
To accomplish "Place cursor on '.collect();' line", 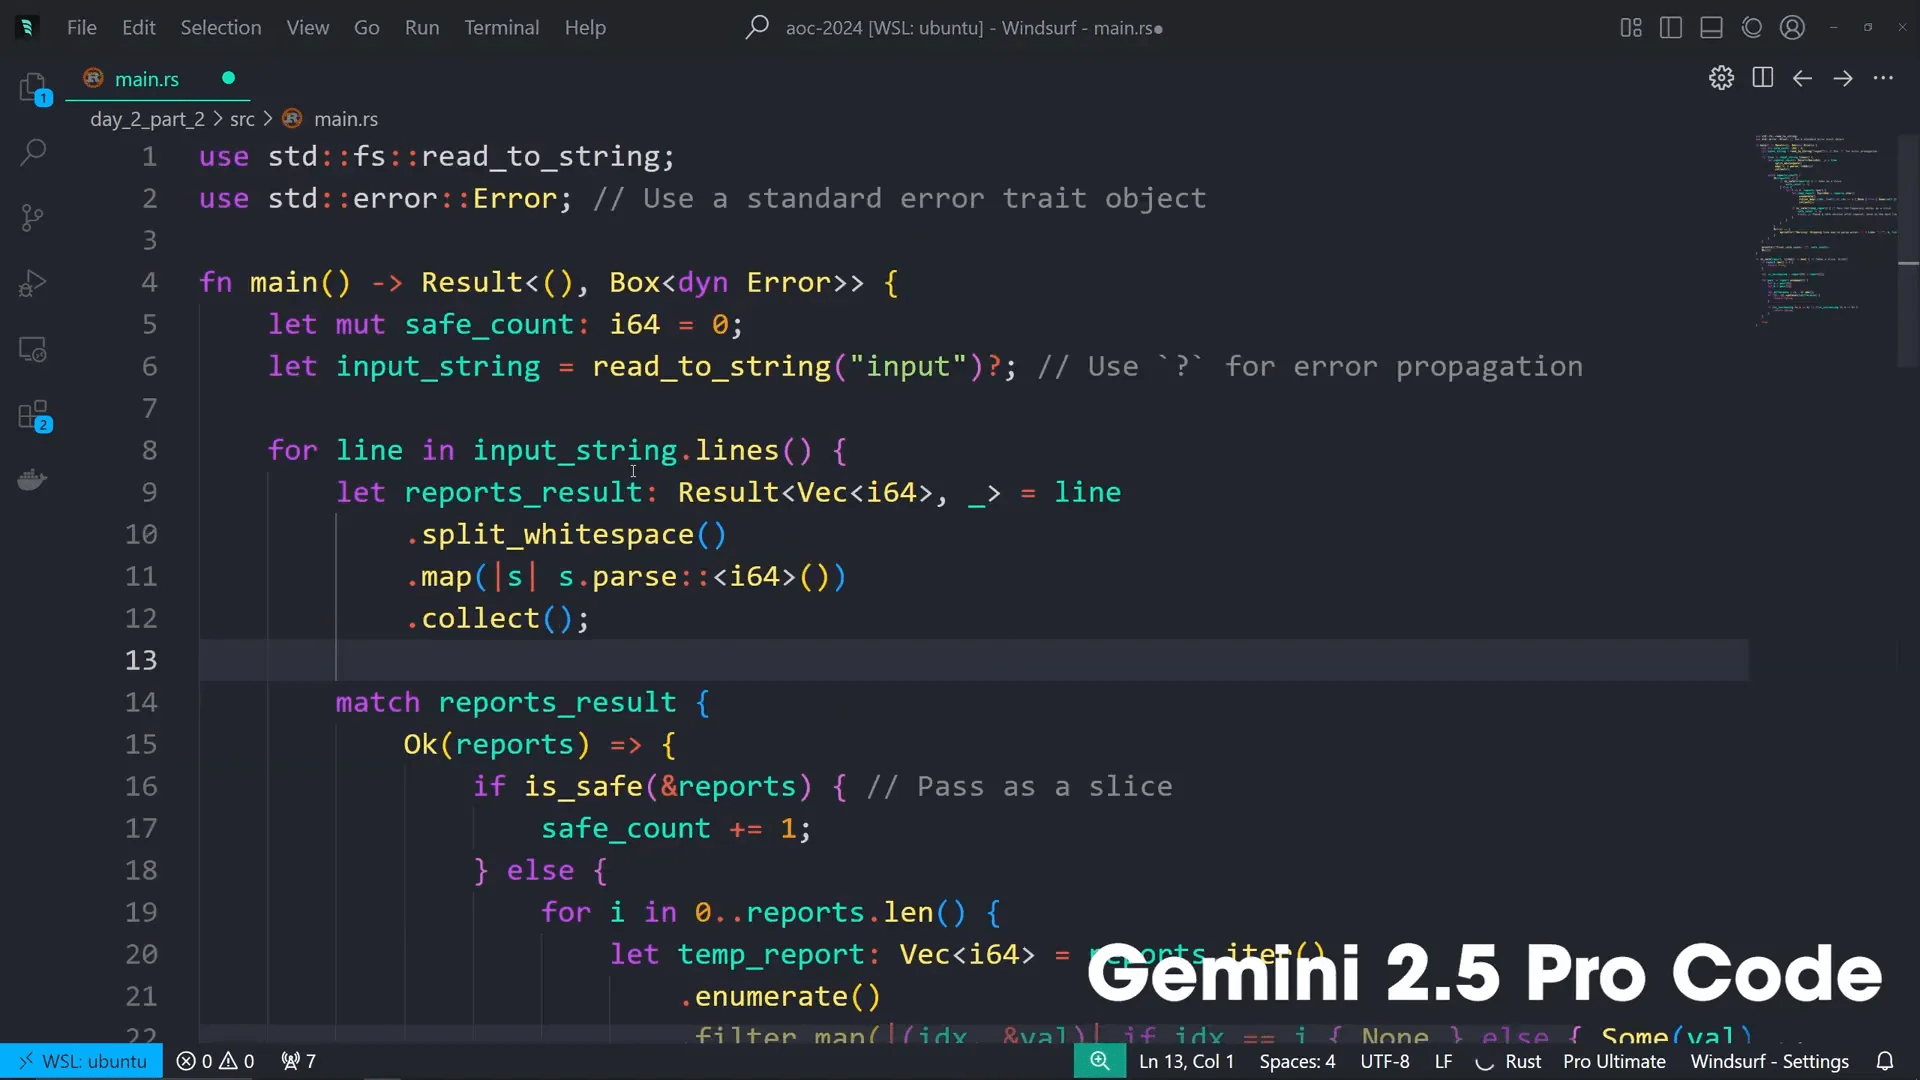I will [498, 618].
